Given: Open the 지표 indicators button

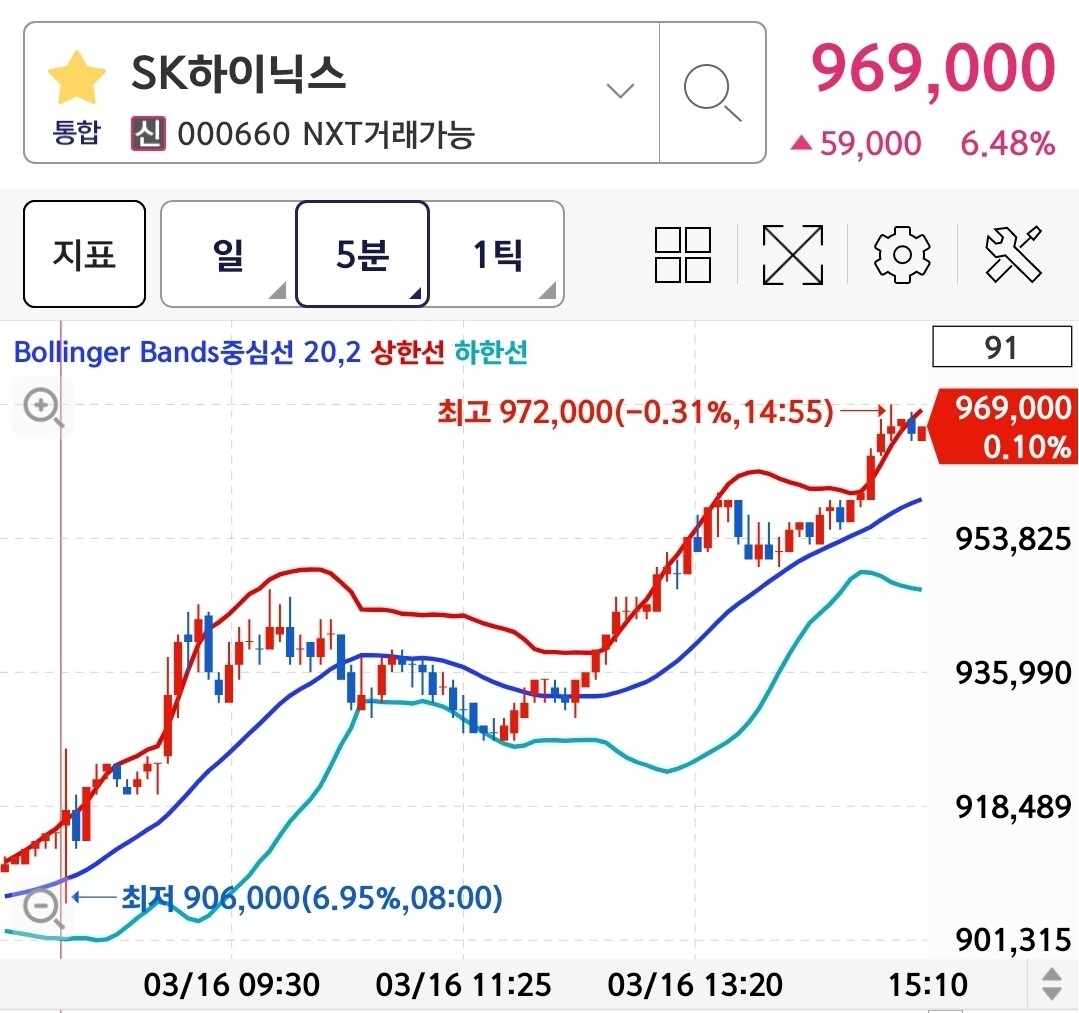Looking at the screenshot, I should (x=84, y=254).
